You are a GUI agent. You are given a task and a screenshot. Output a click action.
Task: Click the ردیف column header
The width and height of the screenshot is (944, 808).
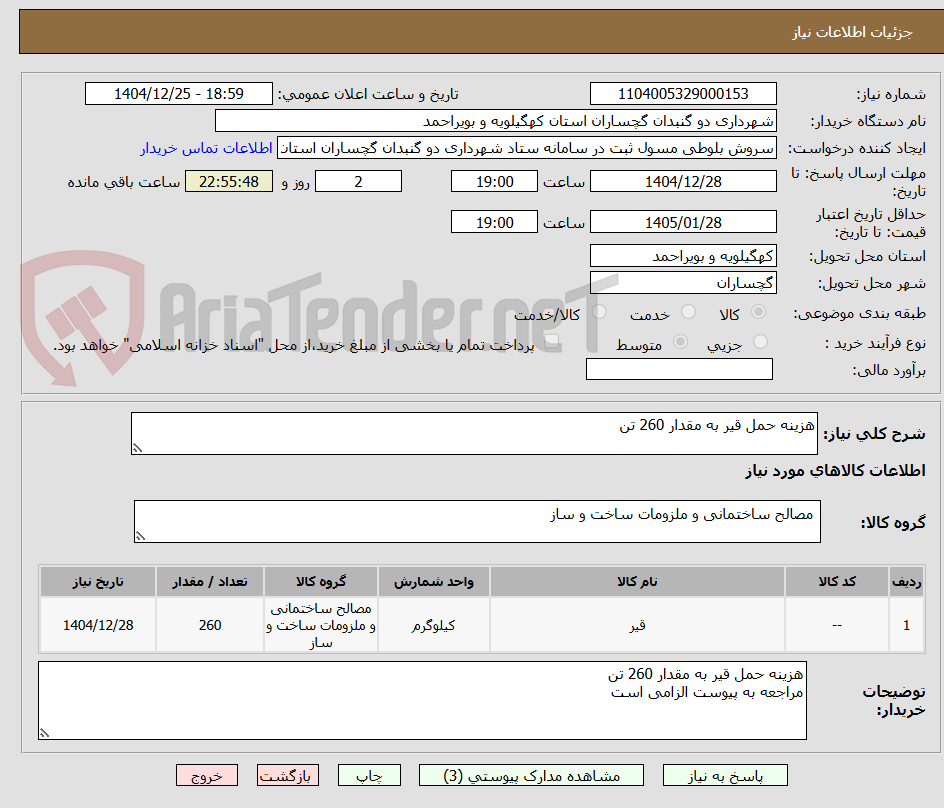907,582
